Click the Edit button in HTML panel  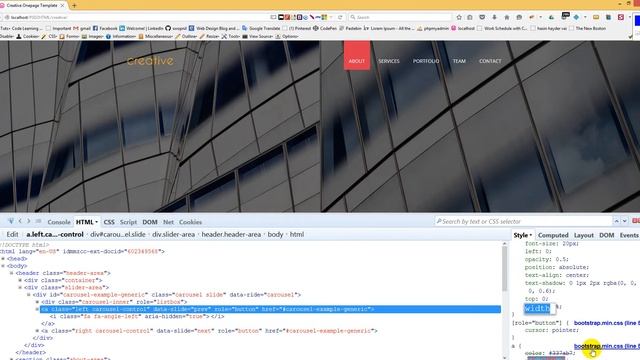click(x=12, y=234)
